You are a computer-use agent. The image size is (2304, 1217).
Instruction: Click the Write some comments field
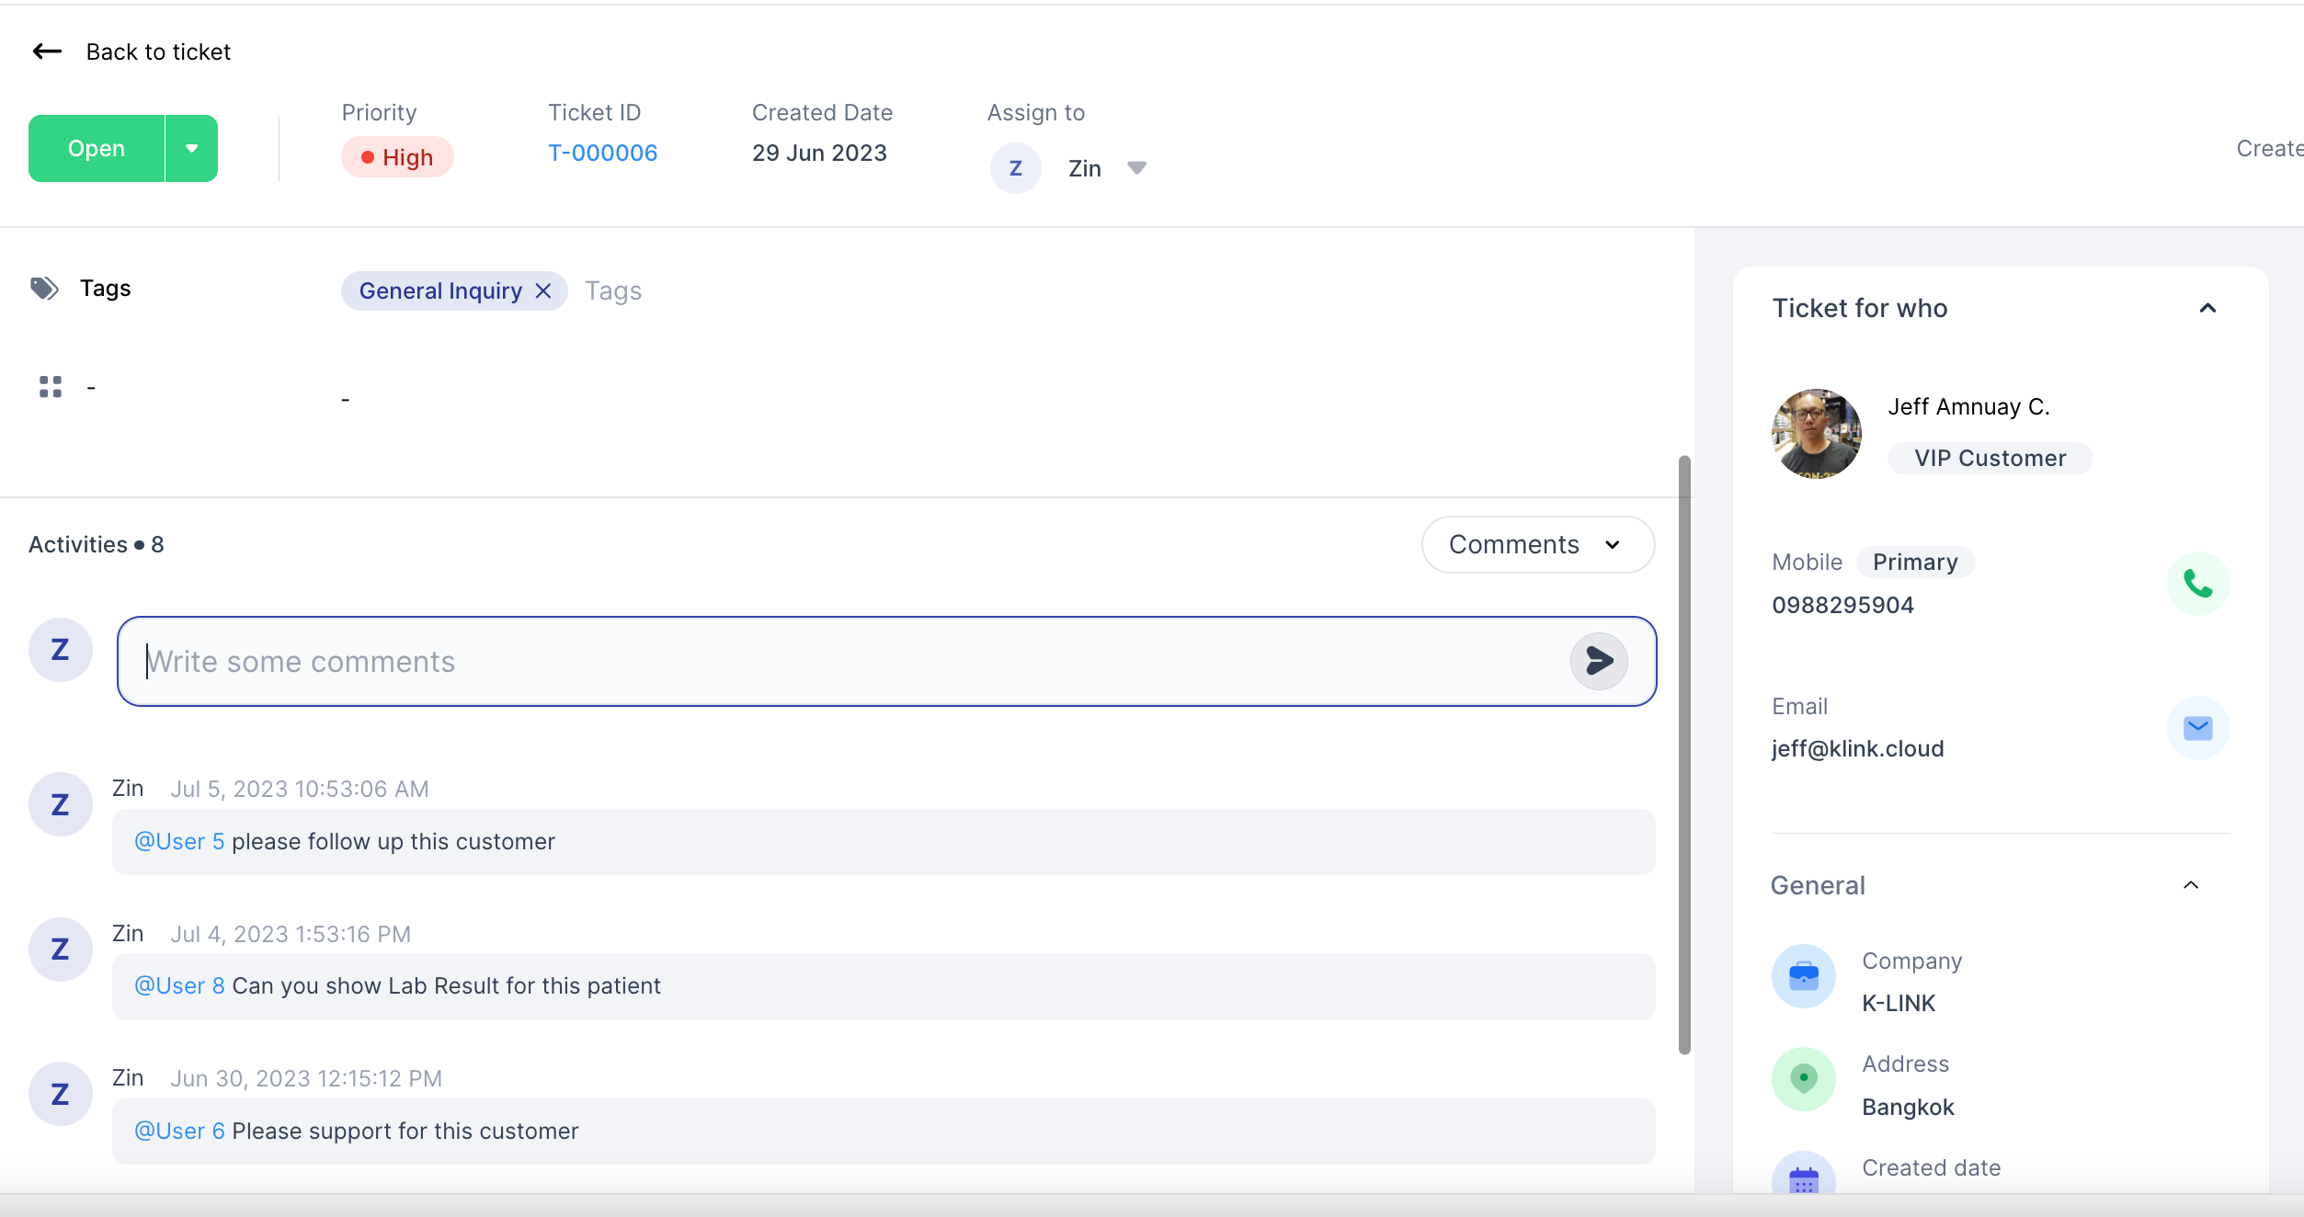(x=850, y=661)
